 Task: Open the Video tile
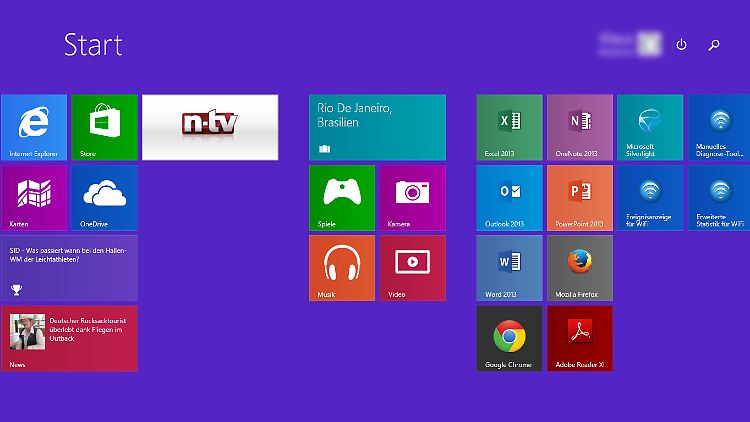(x=413, y=268)
